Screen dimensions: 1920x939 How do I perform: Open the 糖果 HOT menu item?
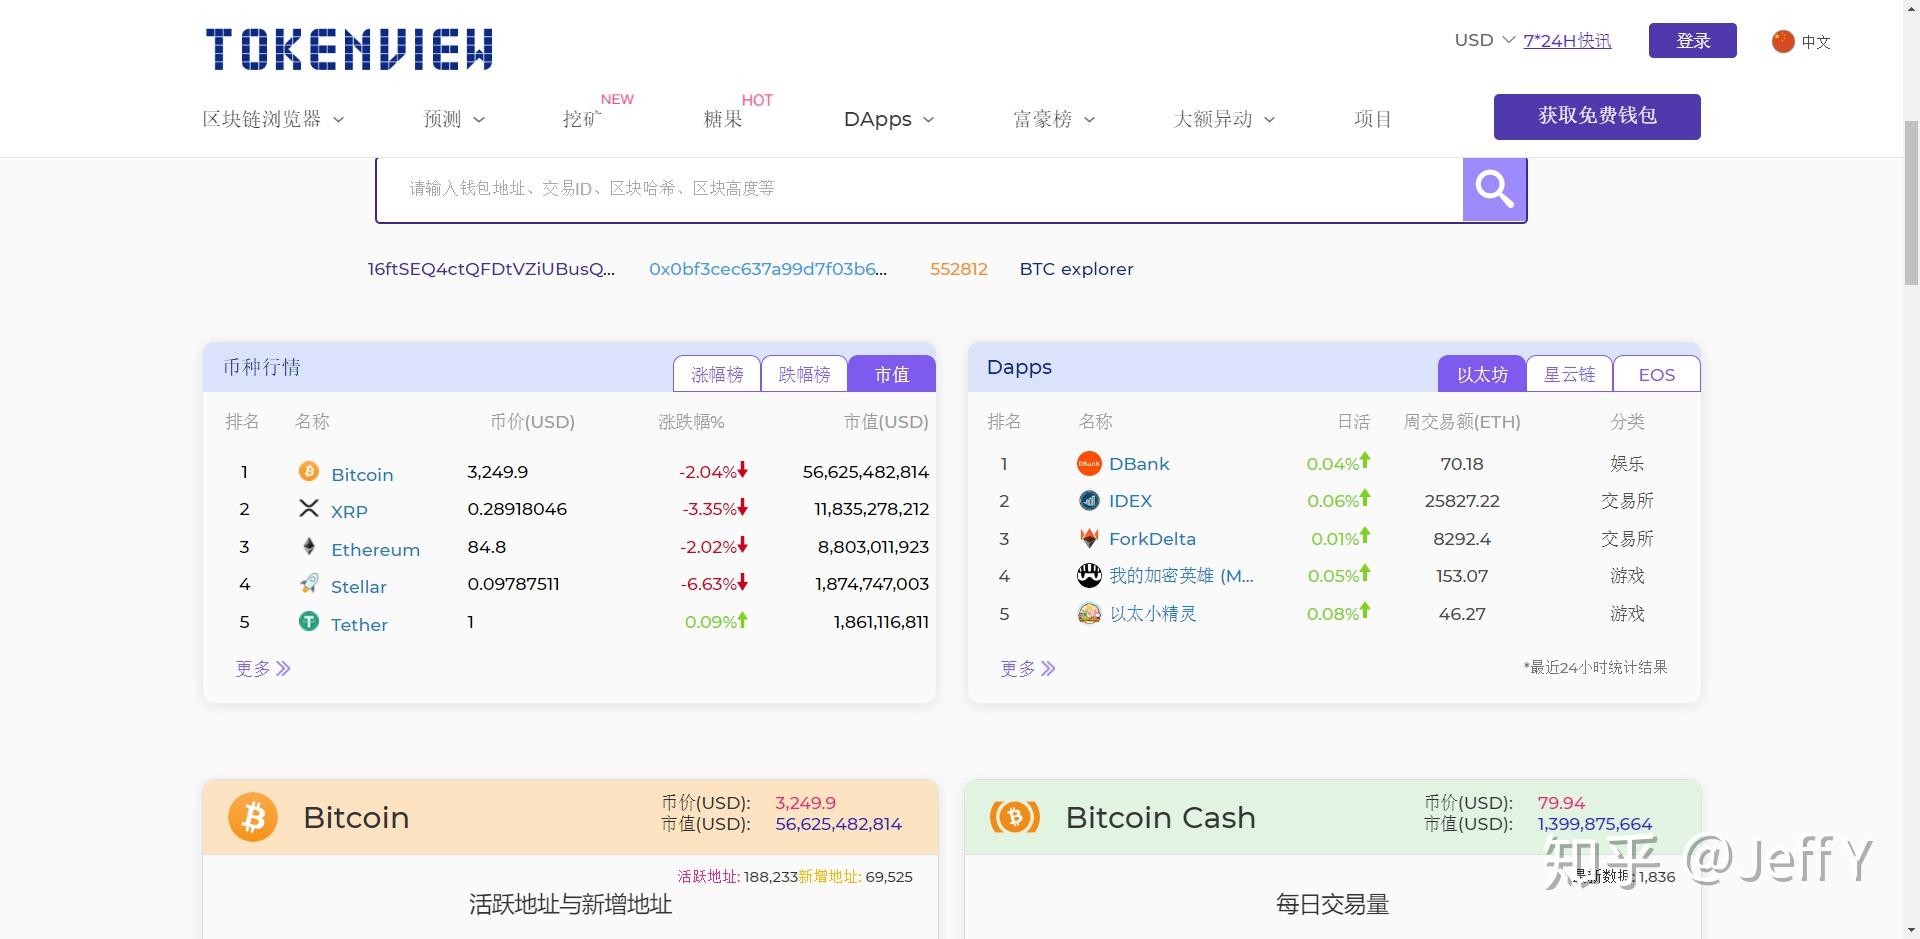coord(723,119)
